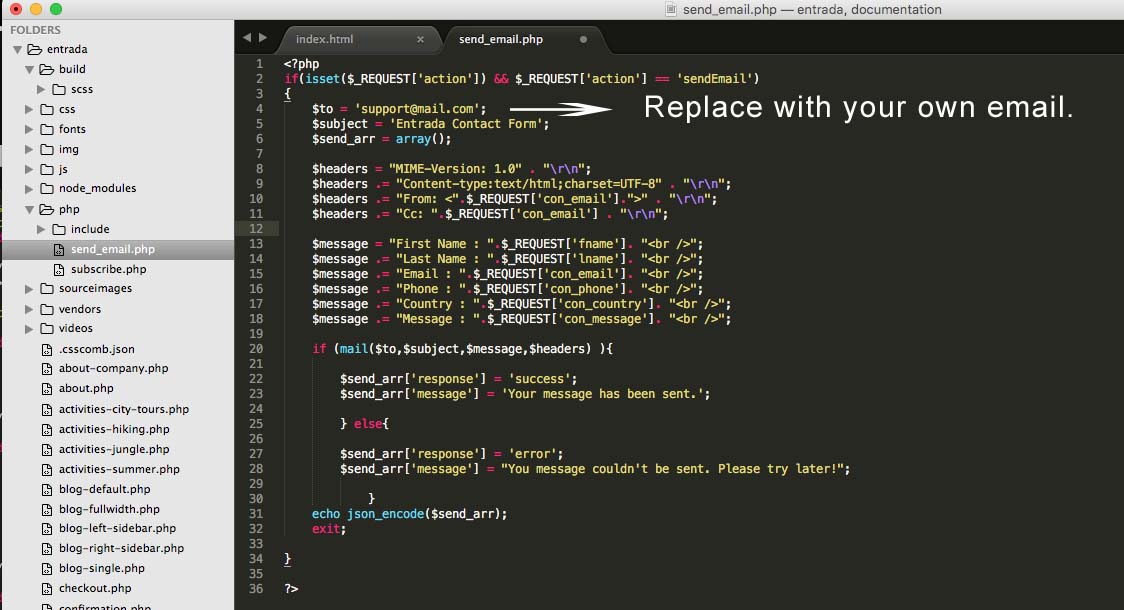Open the about-company.php file

point(113,368)
